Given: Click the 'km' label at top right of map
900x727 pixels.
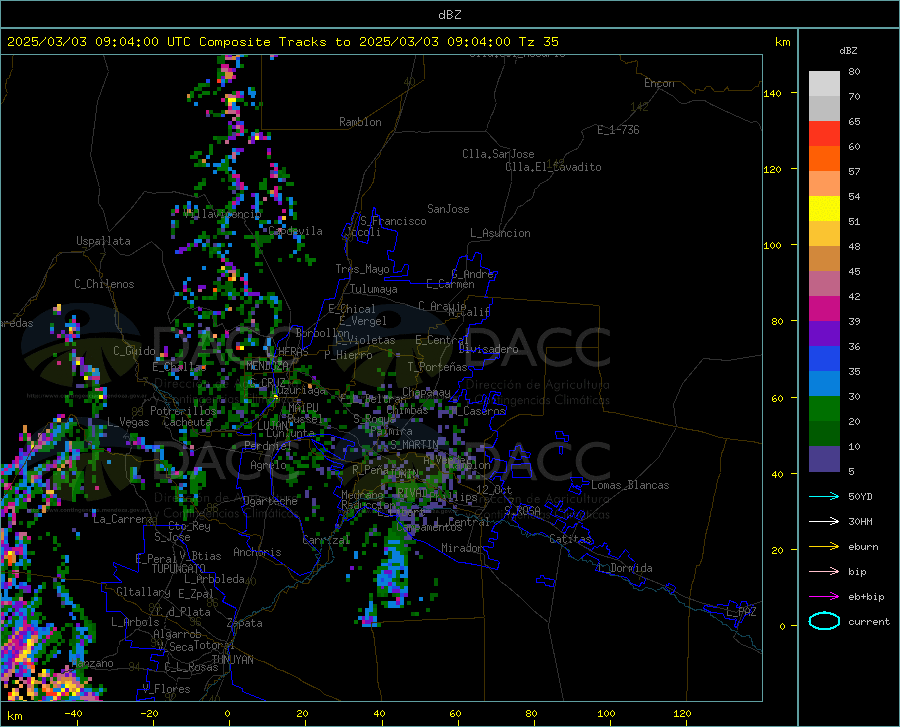Looking at the screenshot, I should (782, 42).
